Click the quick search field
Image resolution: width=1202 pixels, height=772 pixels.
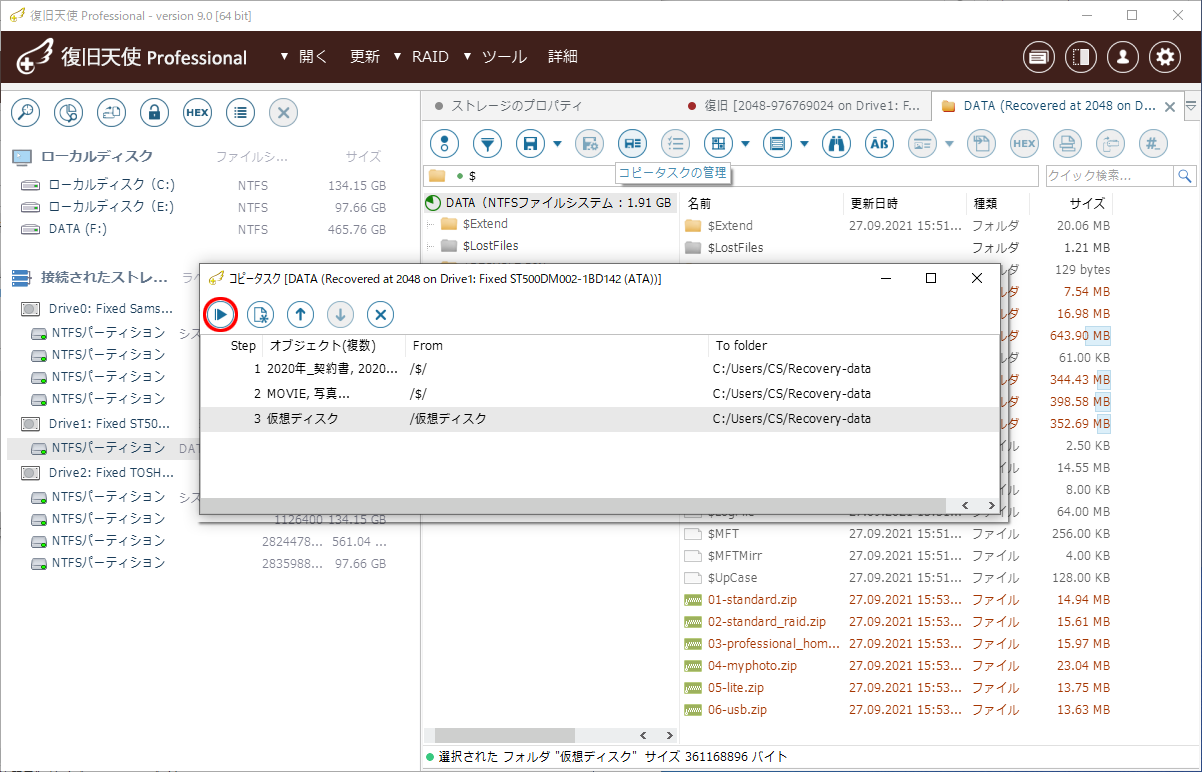point(1109,175)
